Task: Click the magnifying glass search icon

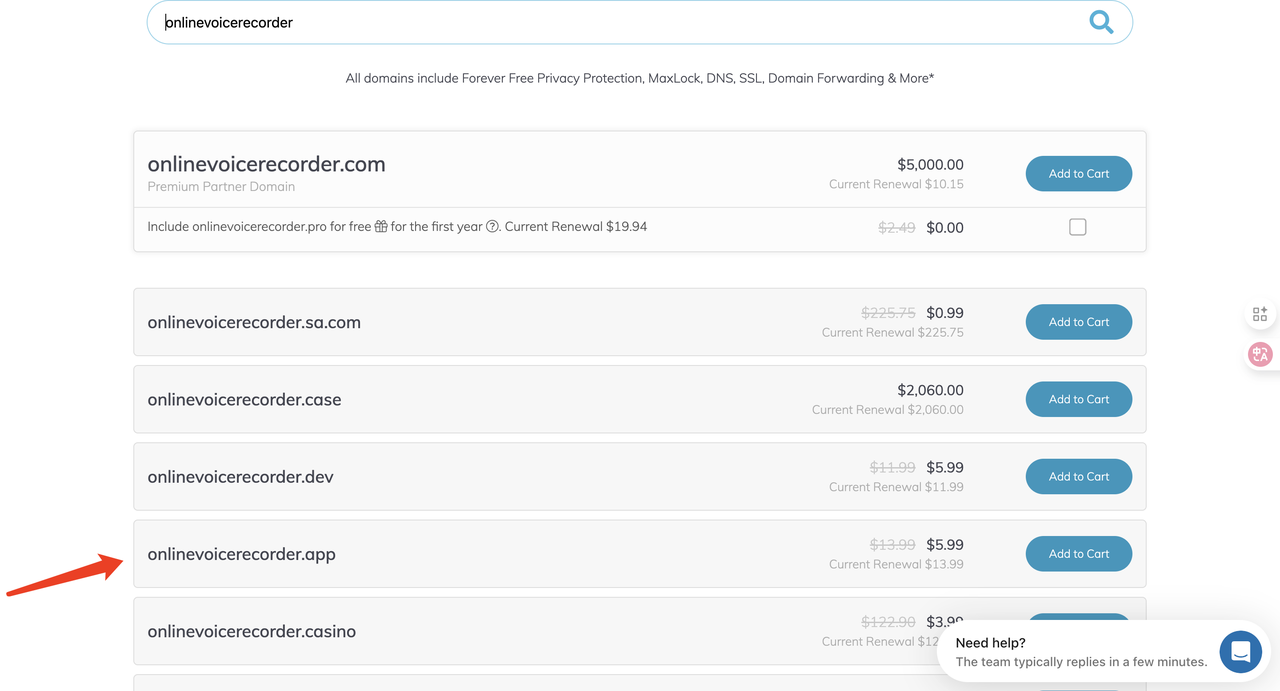Action: coord(1101,22)
